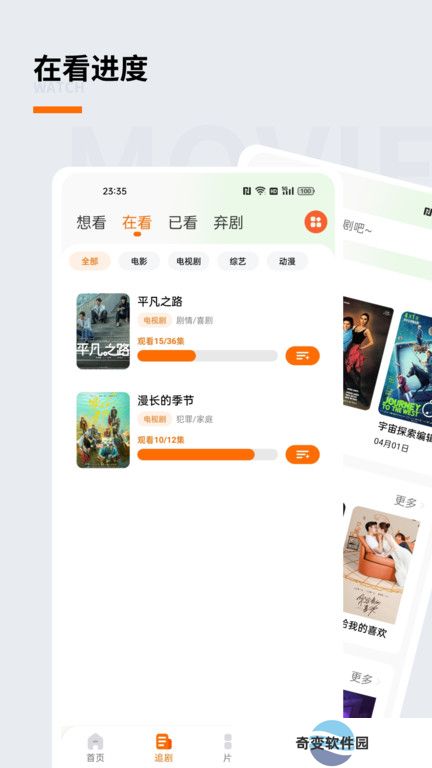Filter by 综艺 chip
Image resolution: width=432 pixels, height=768 pixels.
[x=238, y=261]
